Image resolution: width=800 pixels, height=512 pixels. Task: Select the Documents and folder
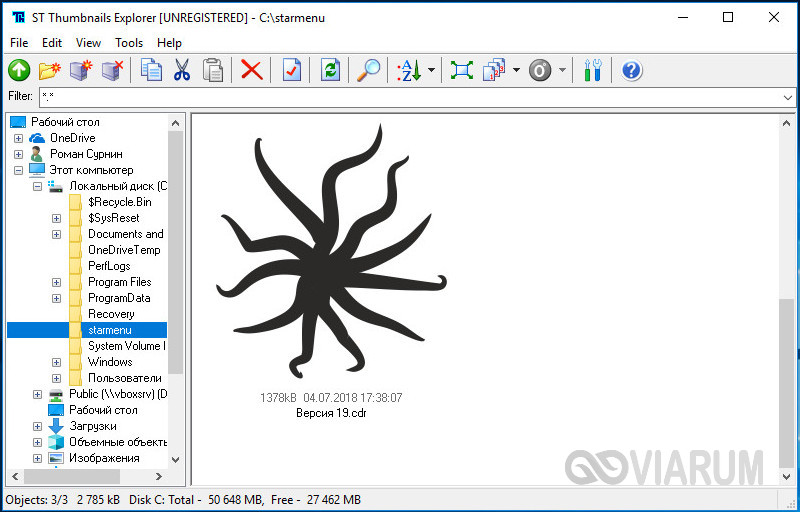click(126, 234)
